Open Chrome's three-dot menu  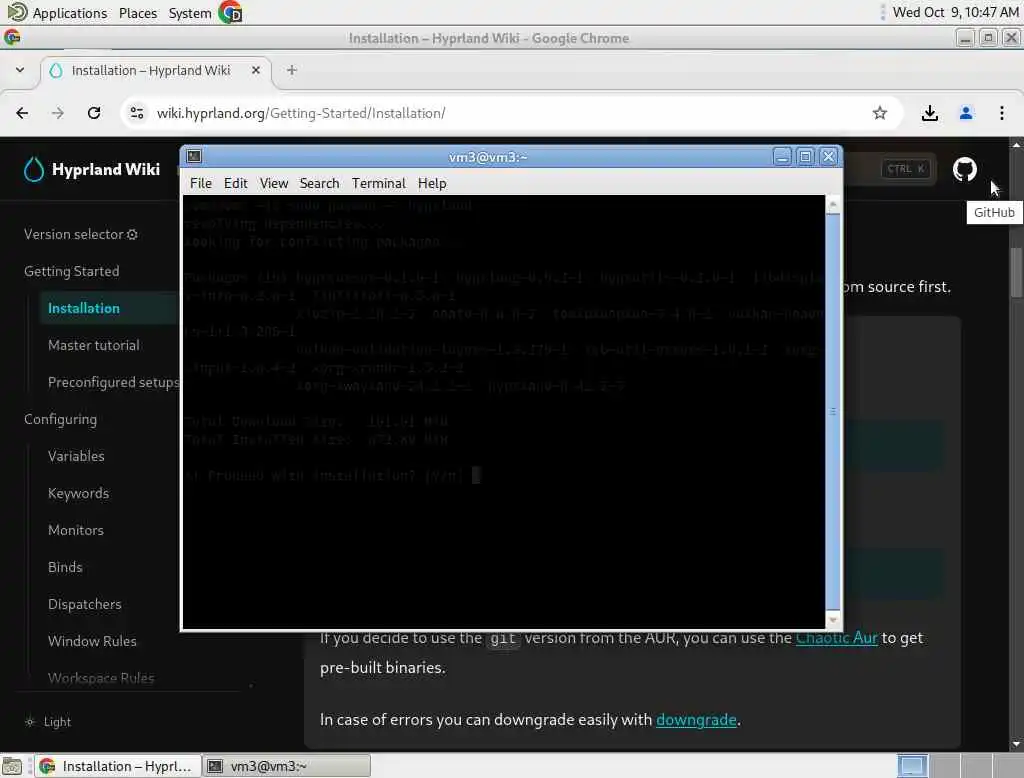(1001, 113)
